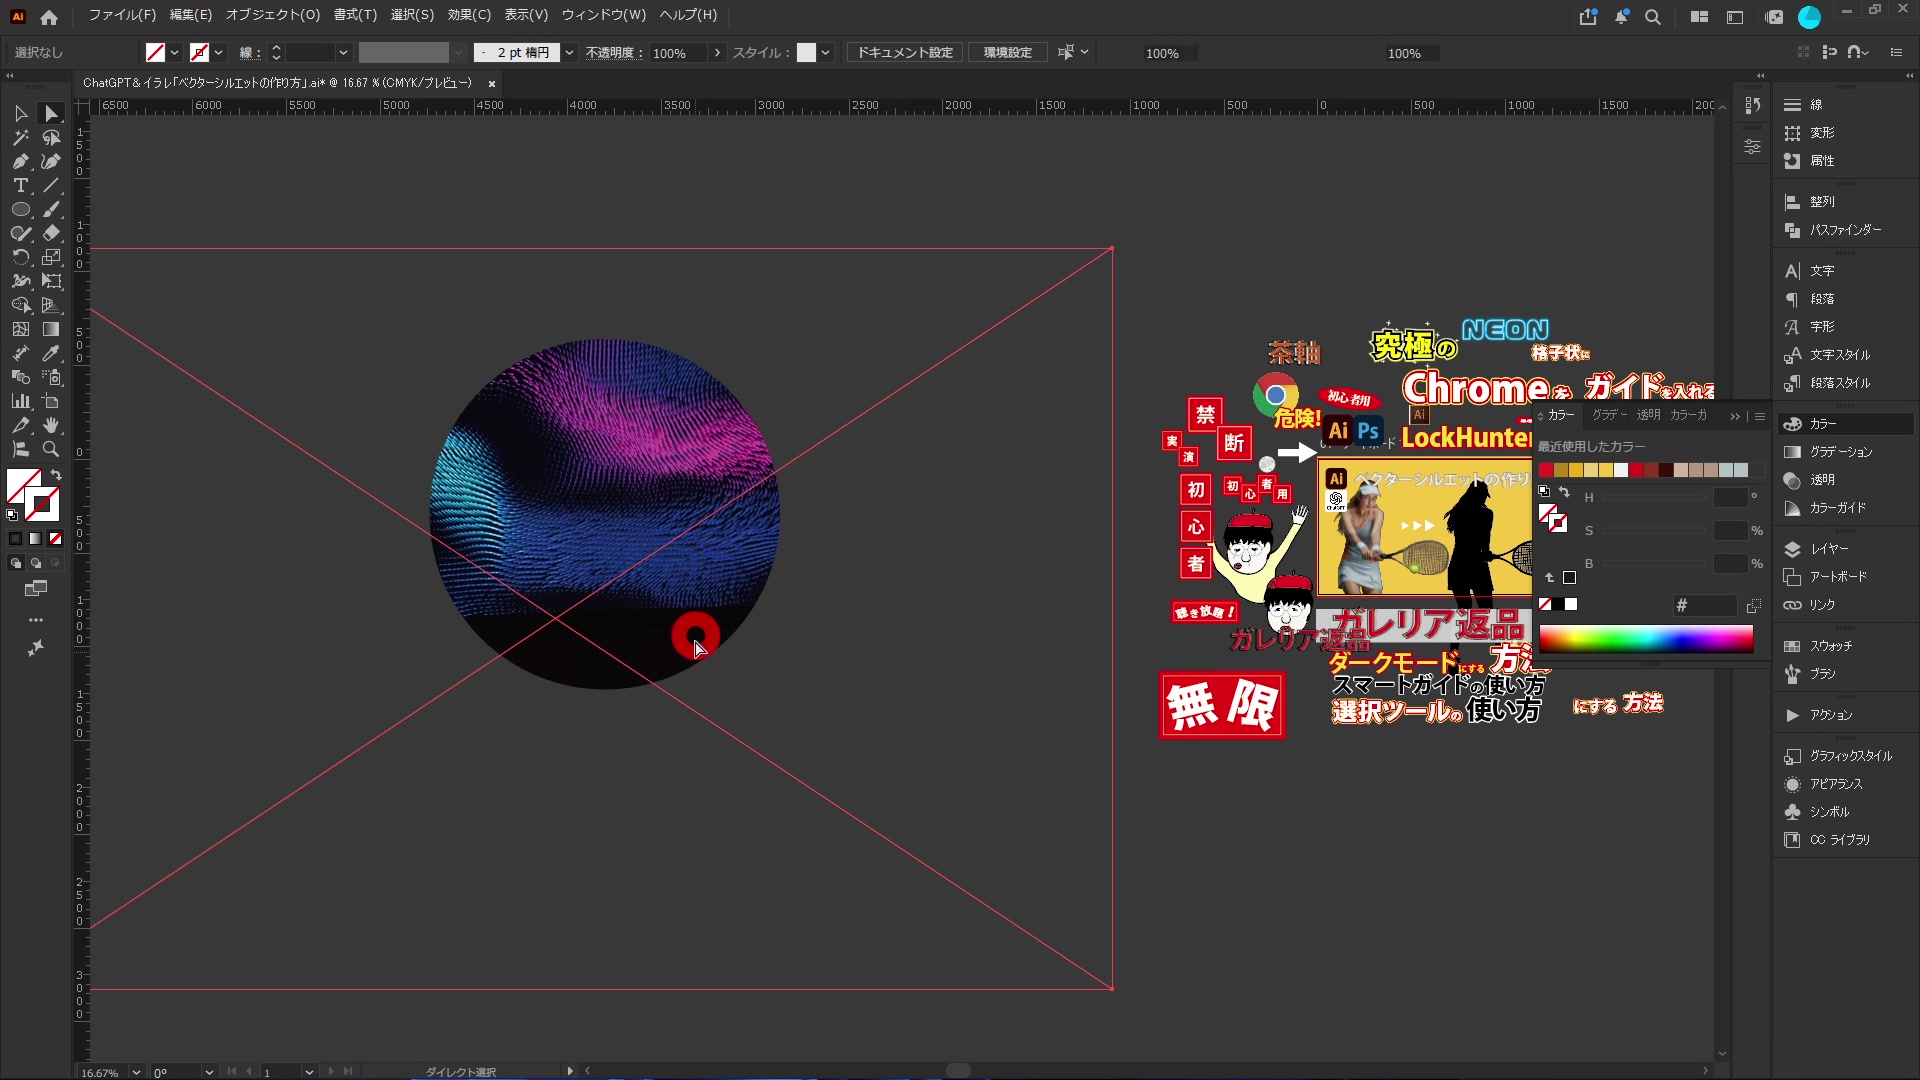1920x1080 pixels.
Task: Open the fill color dropdown in control bar
Action: pyautogui.click(x=175, y=53)
